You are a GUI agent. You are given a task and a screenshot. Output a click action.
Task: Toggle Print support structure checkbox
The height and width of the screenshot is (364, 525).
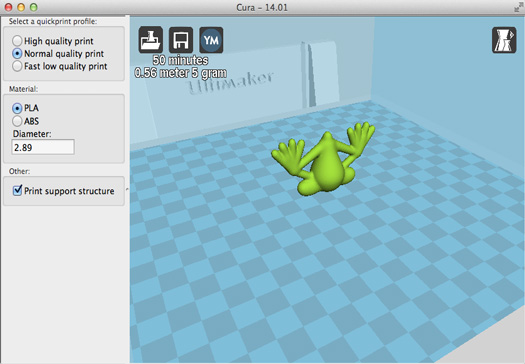tap(17, 191)
